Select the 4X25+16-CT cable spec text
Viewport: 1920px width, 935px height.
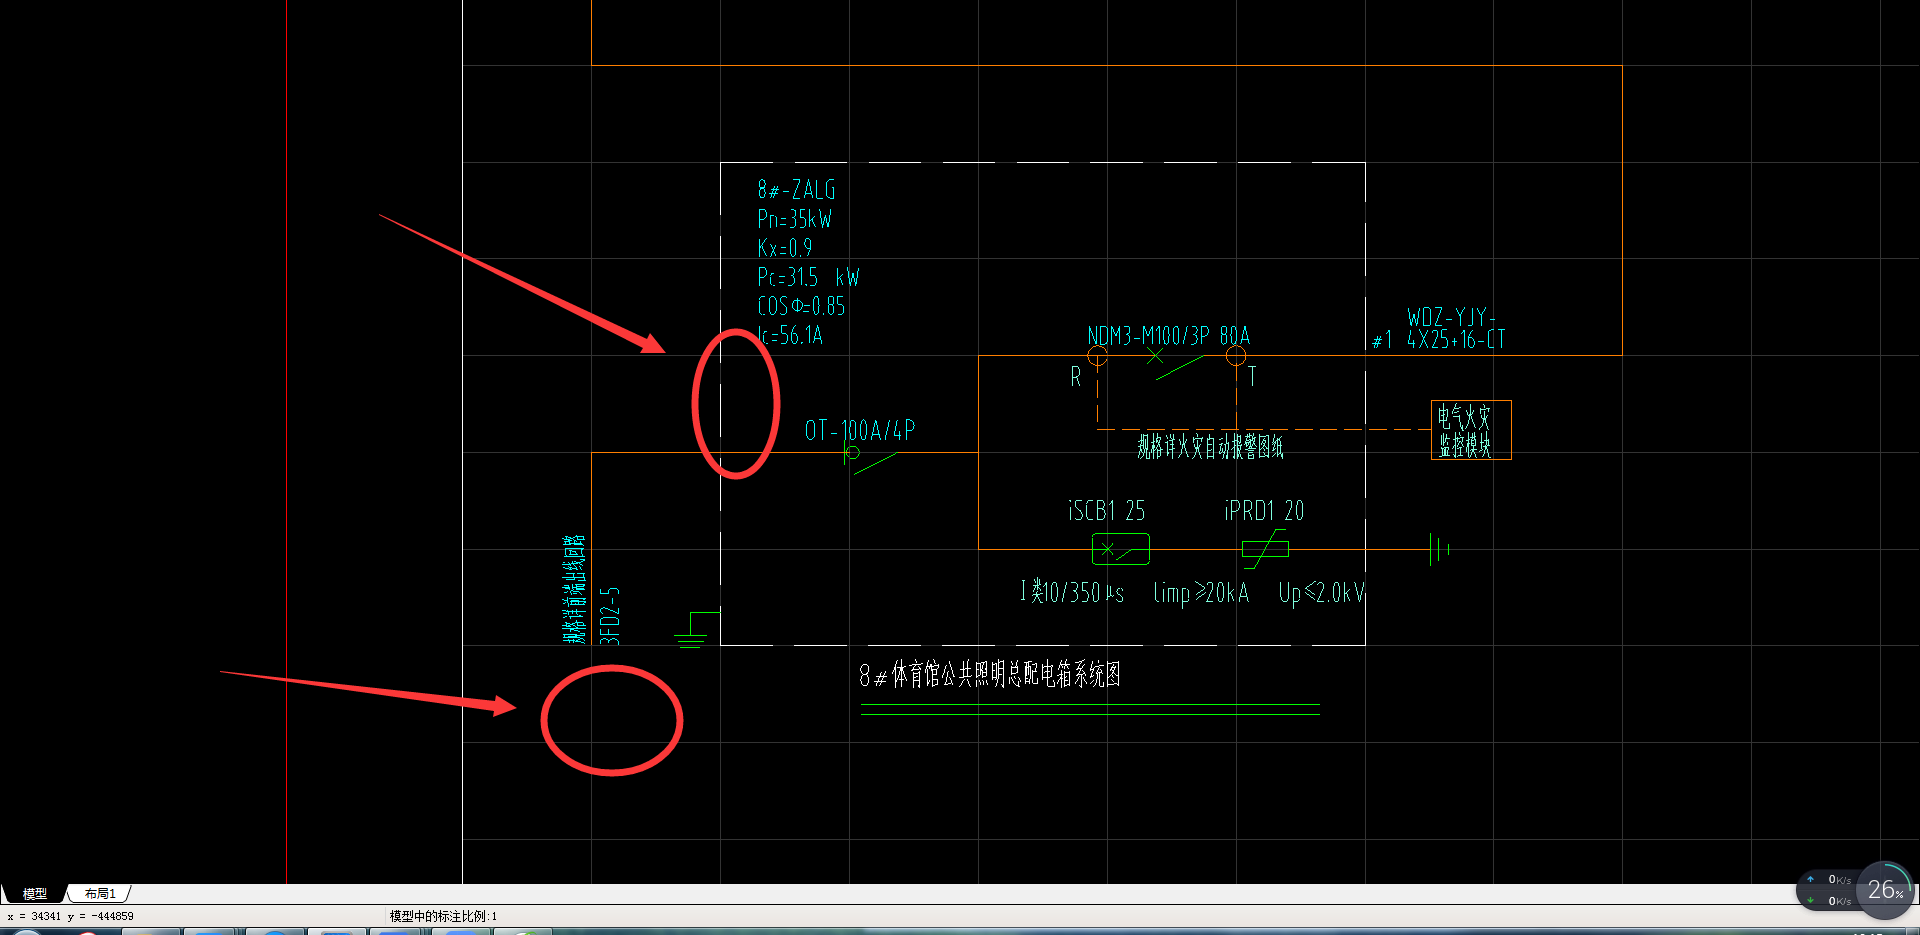[1456, 340]
